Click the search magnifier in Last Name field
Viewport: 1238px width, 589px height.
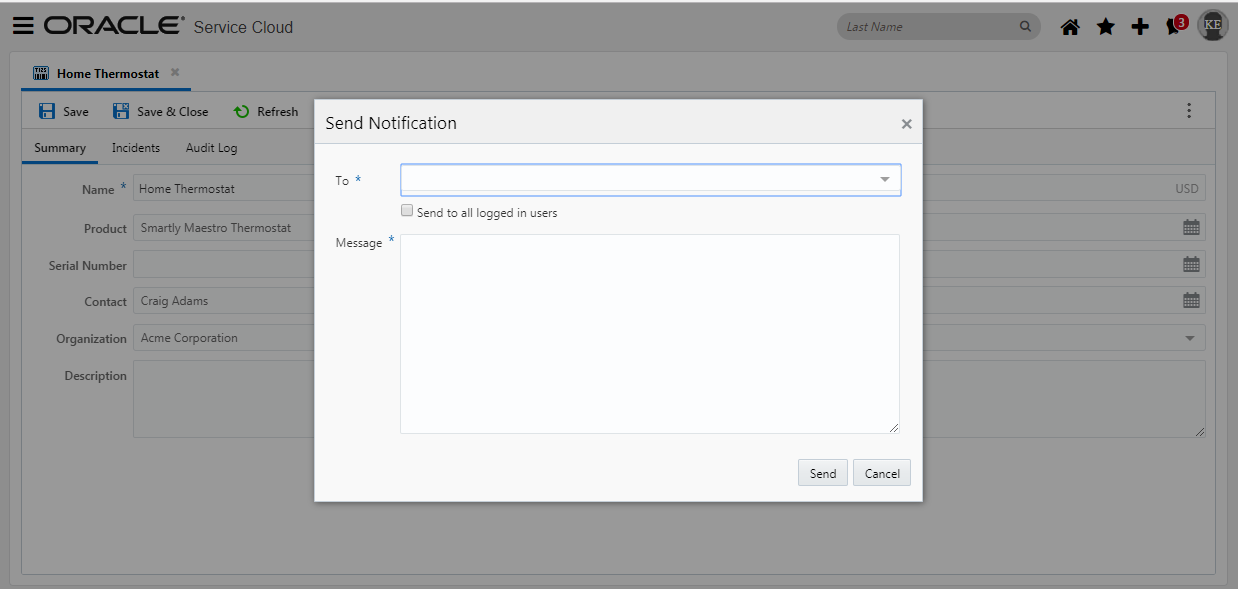(1024, 26)
